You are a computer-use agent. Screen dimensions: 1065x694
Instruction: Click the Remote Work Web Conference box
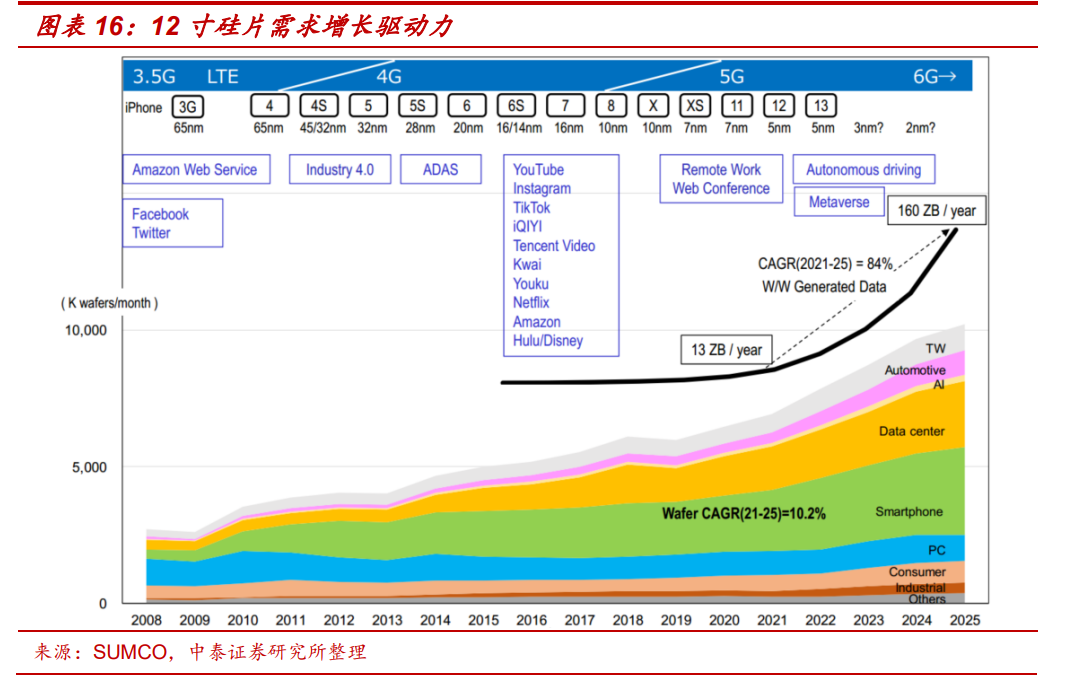click(x=721, y=179)
